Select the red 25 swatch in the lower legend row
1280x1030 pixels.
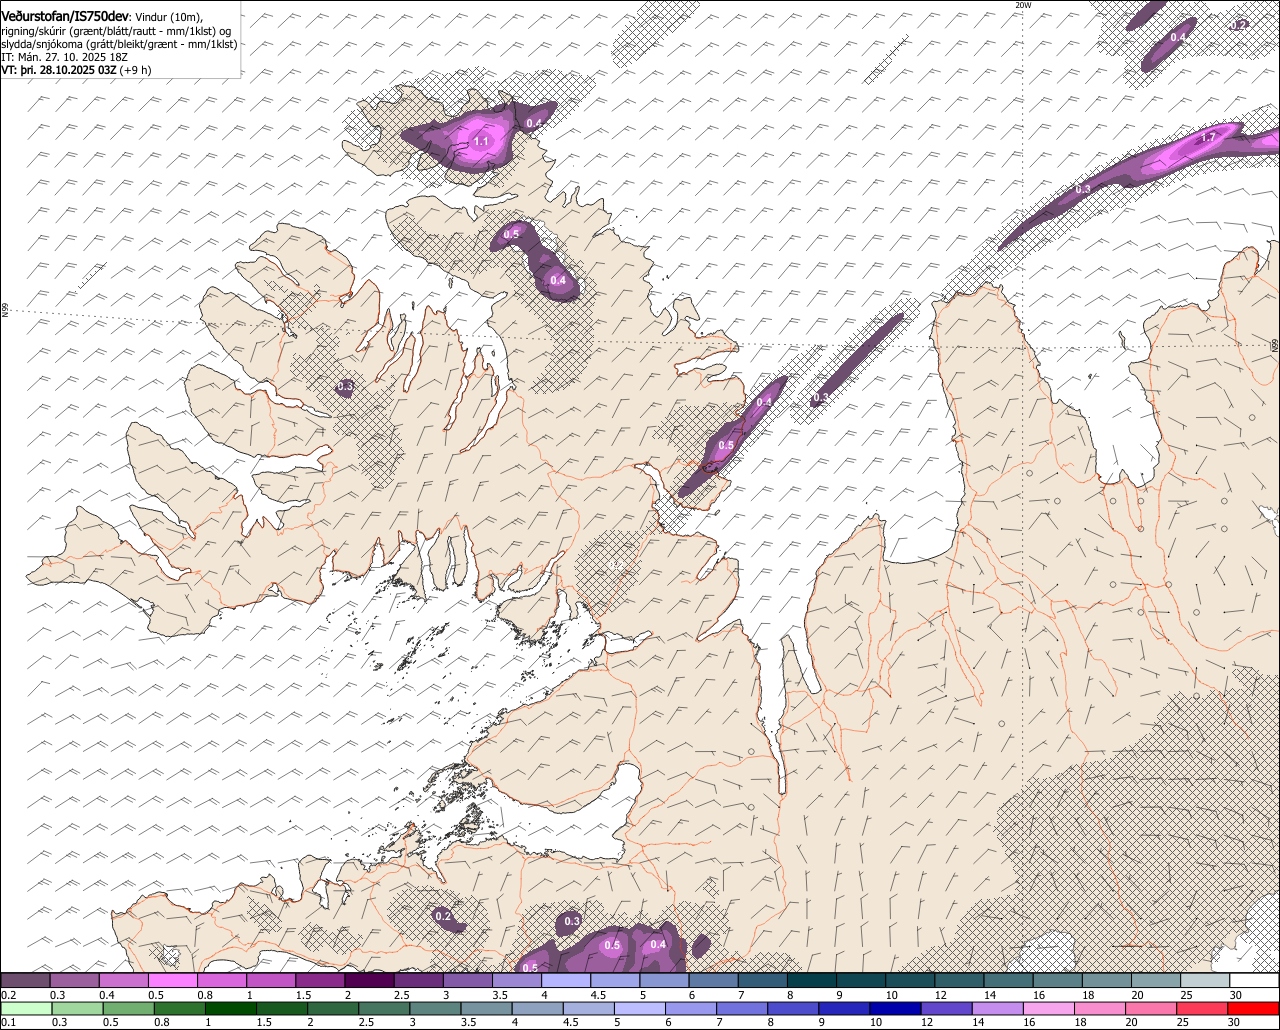point(1203,1009)
